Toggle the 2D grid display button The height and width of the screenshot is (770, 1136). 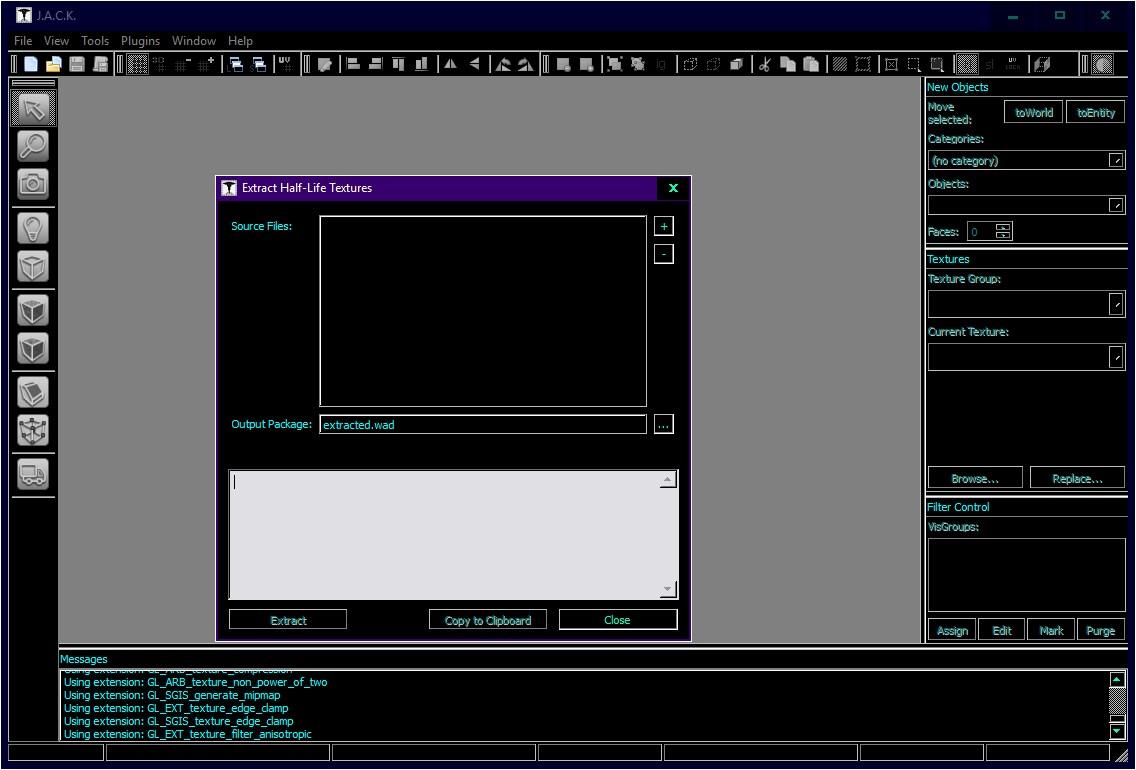(x=138, y=64)
